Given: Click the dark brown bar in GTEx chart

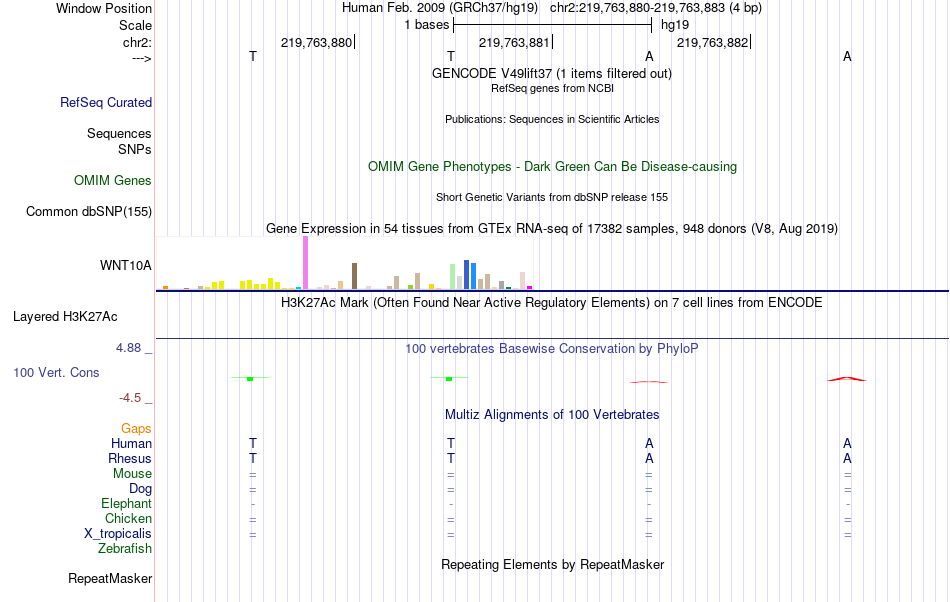Looking at the screenshot, I should [x=354, y=276].
